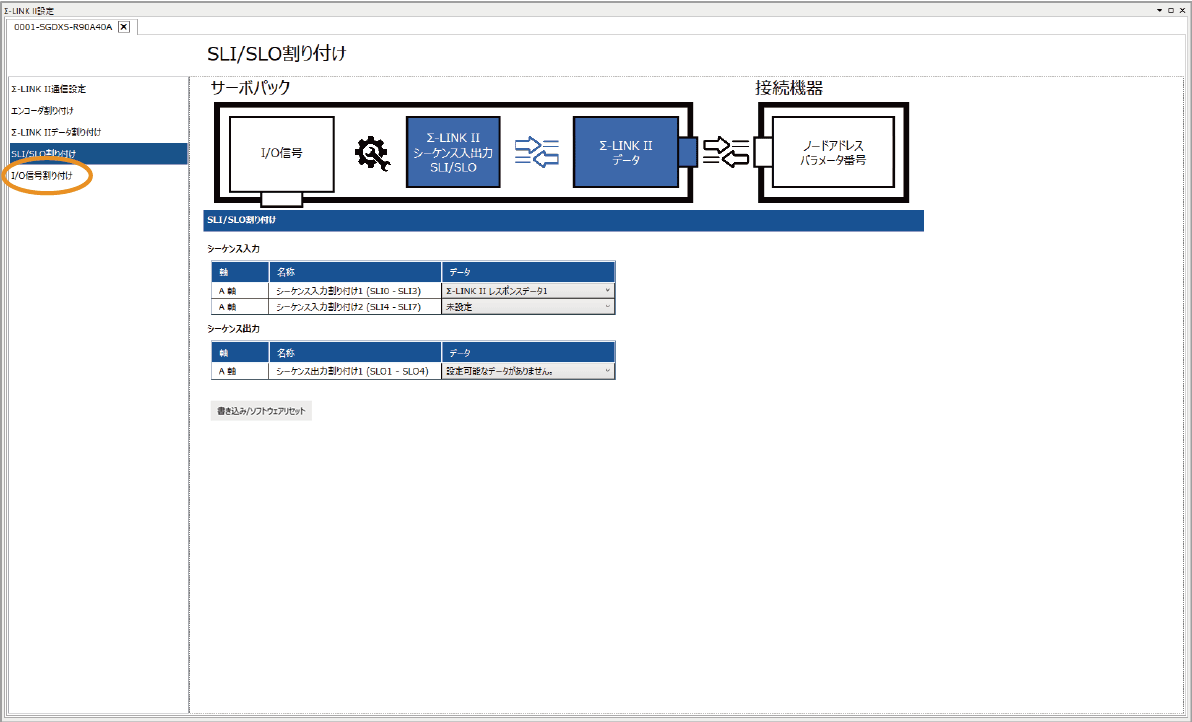Select the highlighted SLI/SLO割り付け sidebar item
The width and height of the screenshot is (1192, 722).
(x=44, y=154)
